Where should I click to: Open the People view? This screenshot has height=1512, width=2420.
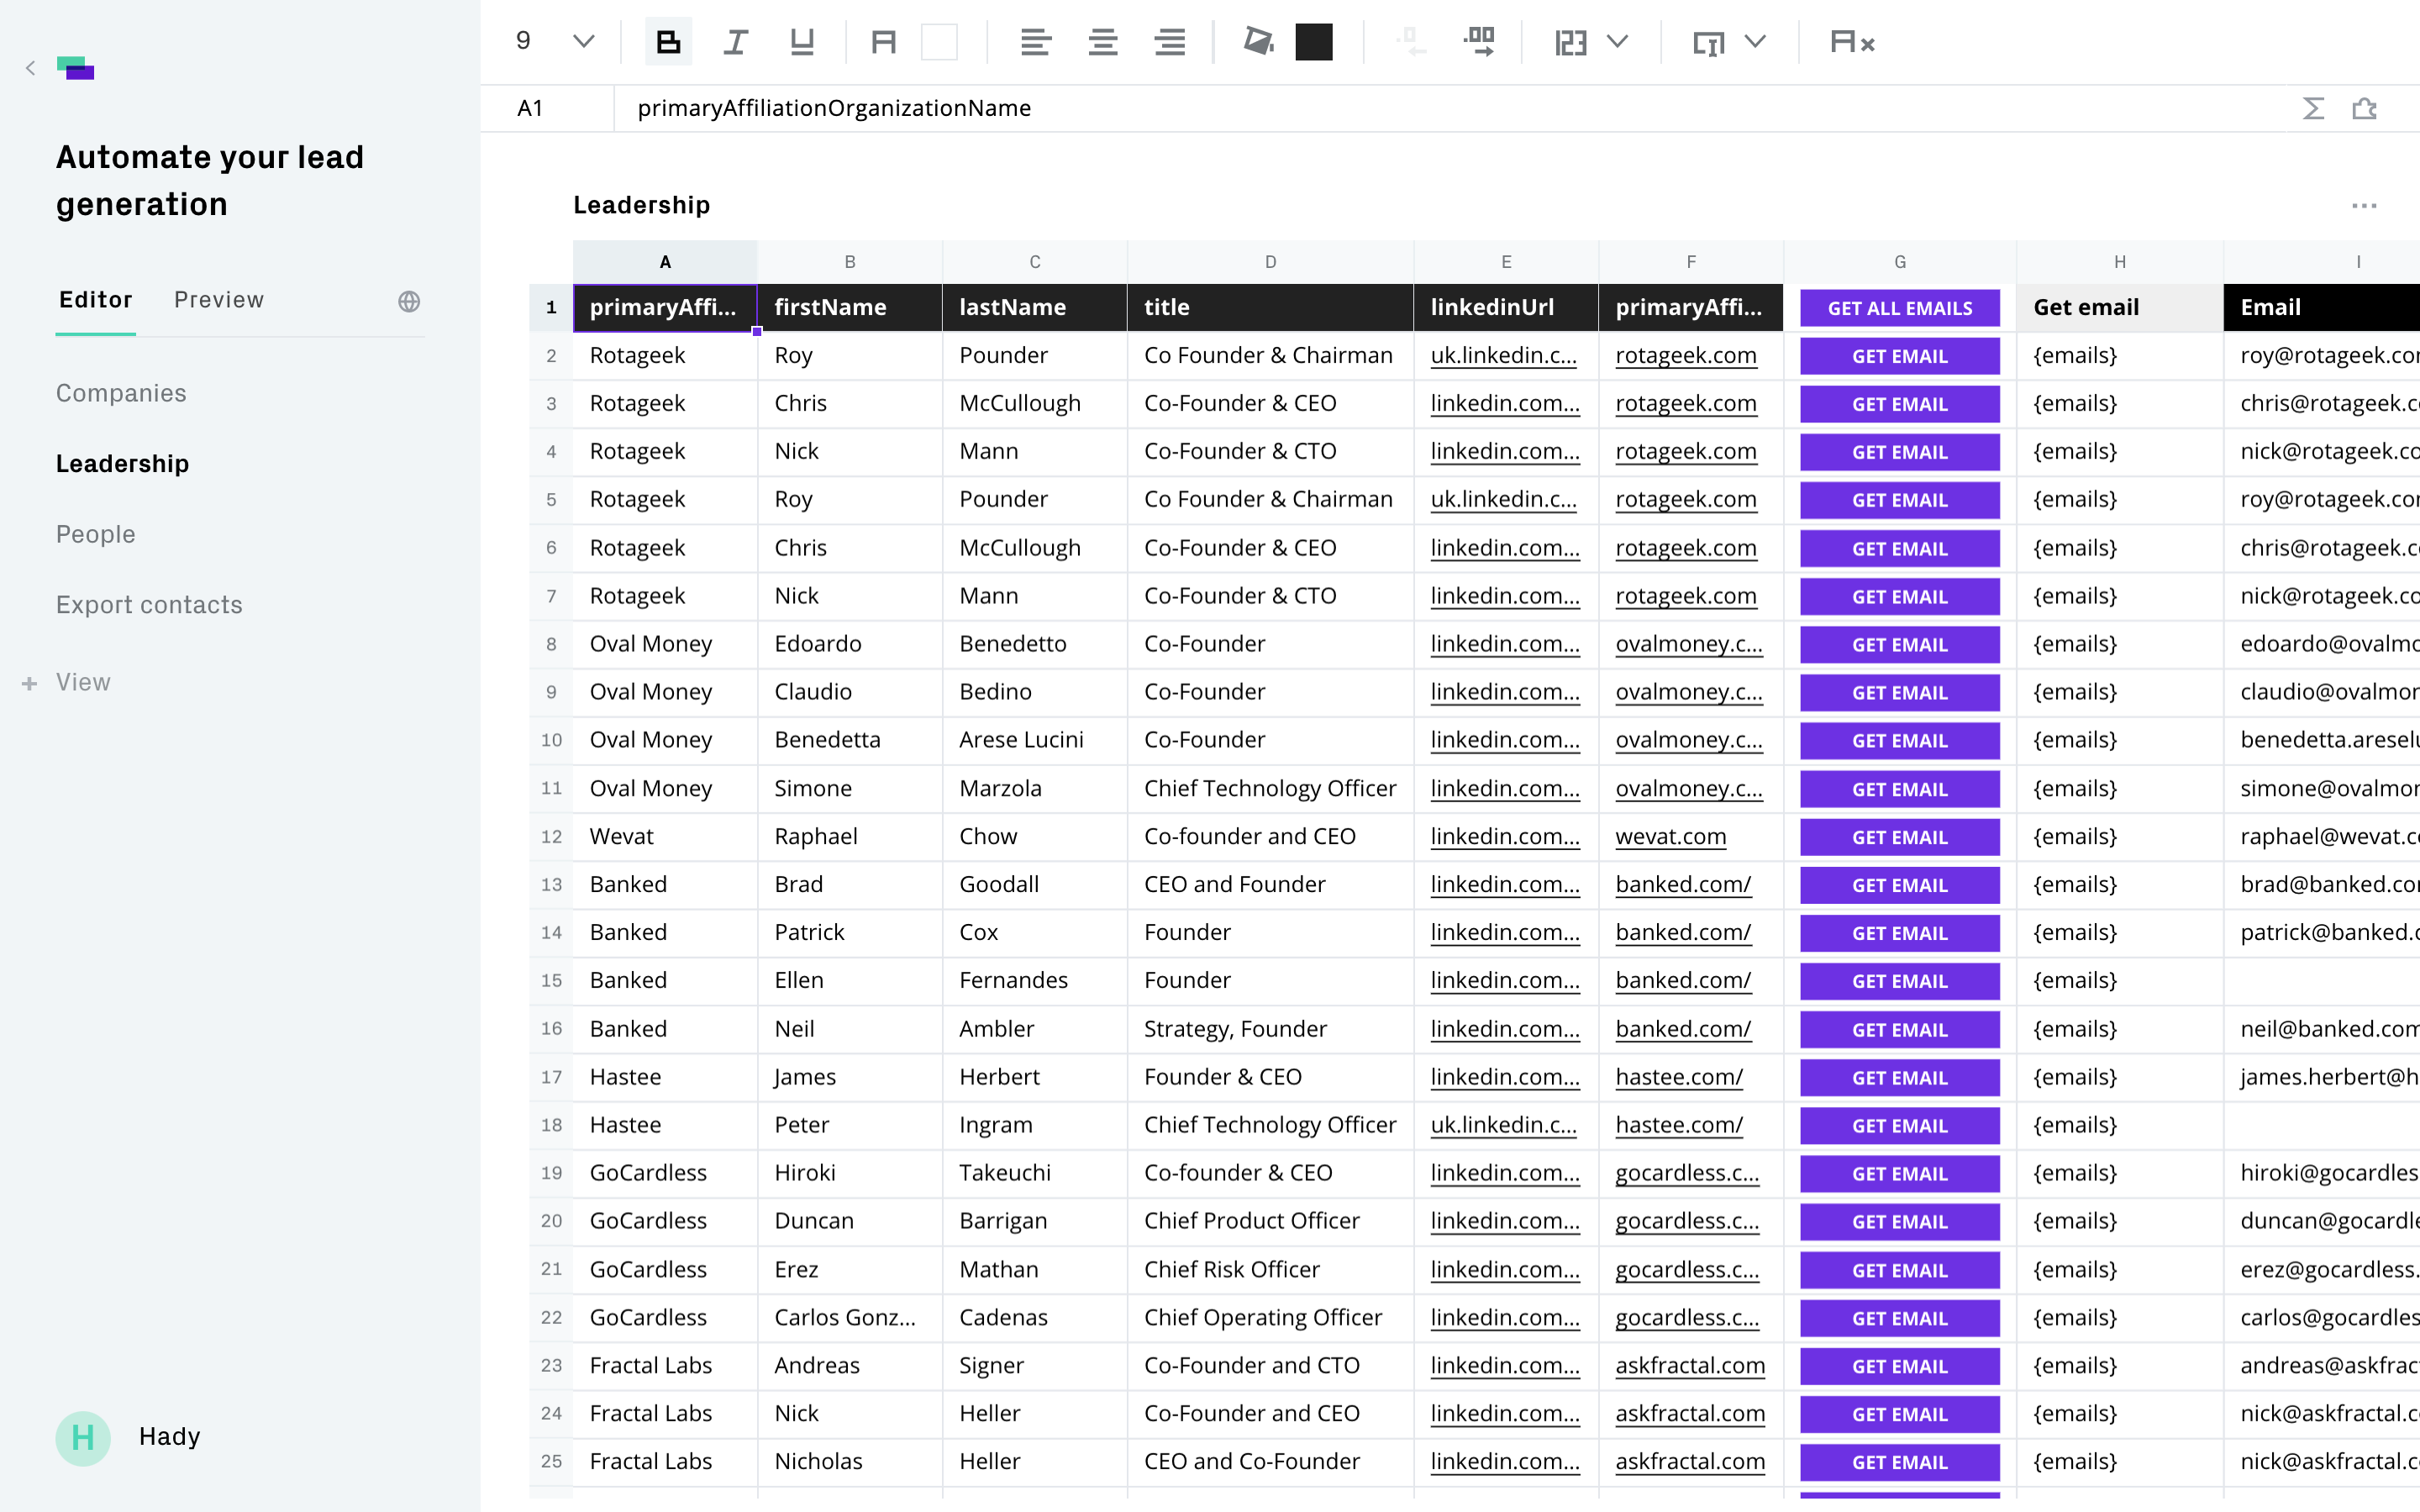(95, 534)
